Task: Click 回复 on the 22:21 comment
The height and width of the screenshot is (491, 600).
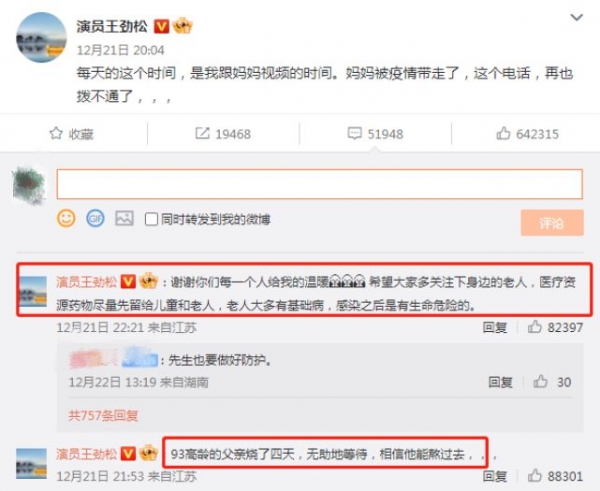Action: (495, 327)
